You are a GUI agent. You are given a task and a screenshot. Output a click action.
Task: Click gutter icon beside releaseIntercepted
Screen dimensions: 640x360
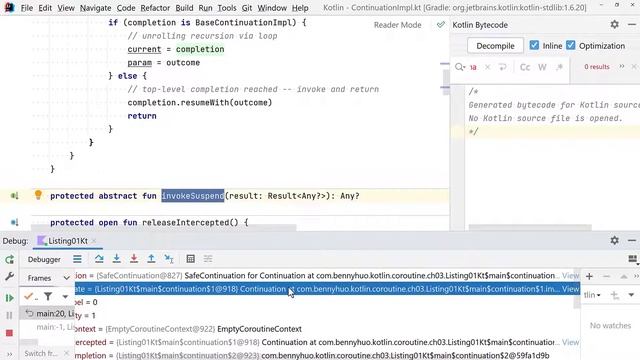coord(15,222)
